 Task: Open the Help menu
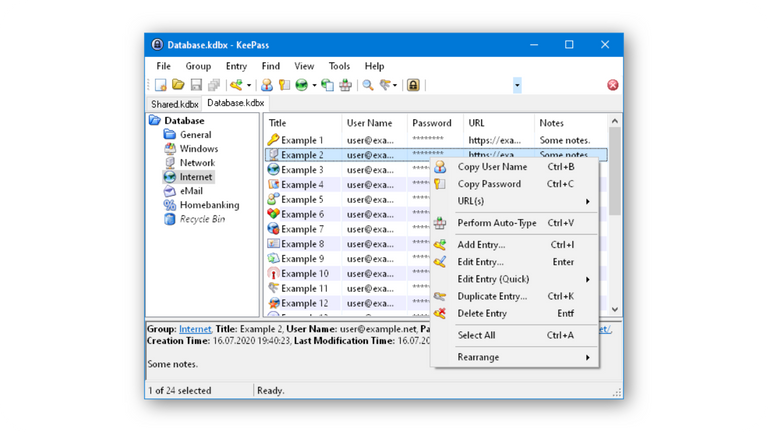coord(374,66)
